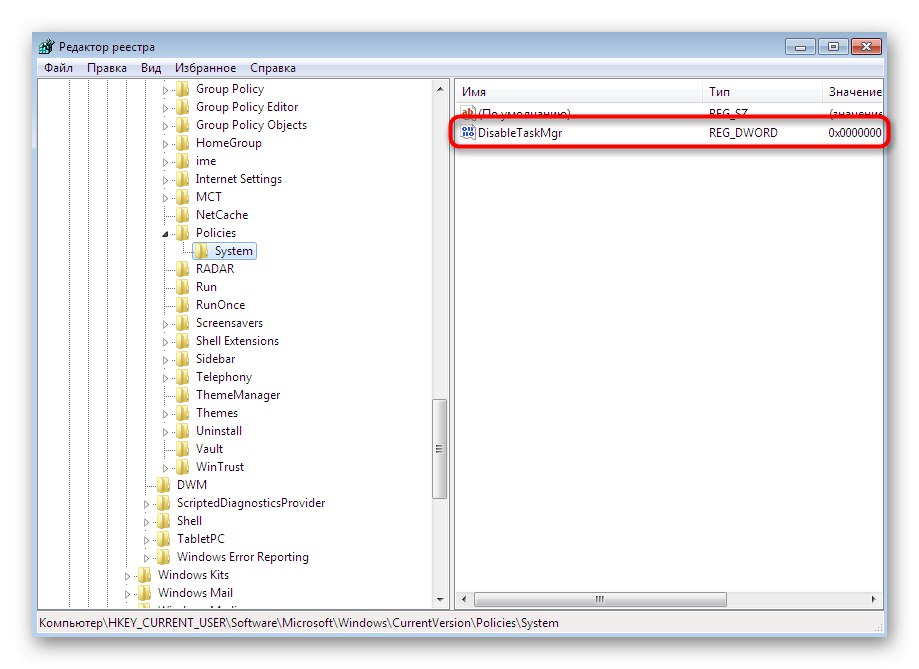Click the values pane scroll right arrow
The height and width of the screenshot is (669, 919).
point(873,599)
